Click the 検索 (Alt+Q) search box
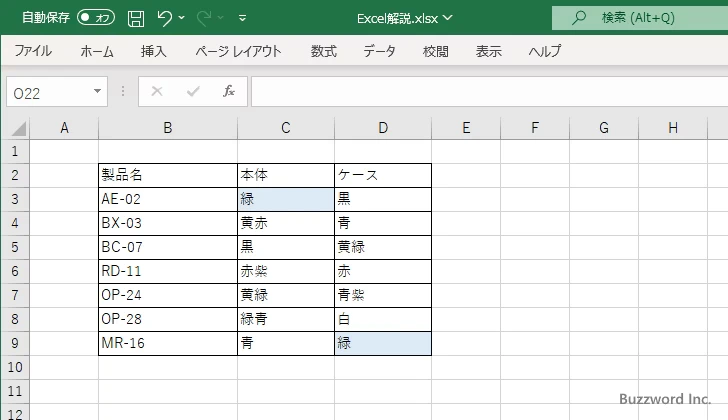The image size is (728, 420). (640, 18)
